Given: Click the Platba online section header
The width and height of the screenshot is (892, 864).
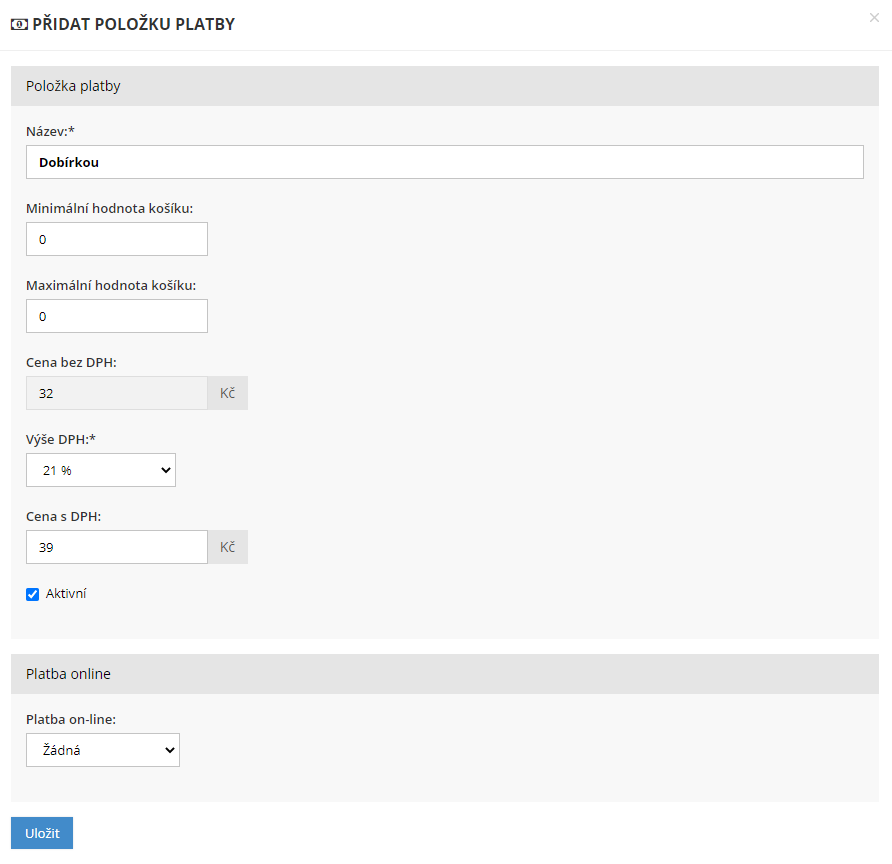Looking at the screenshot, I should [68, 674].
